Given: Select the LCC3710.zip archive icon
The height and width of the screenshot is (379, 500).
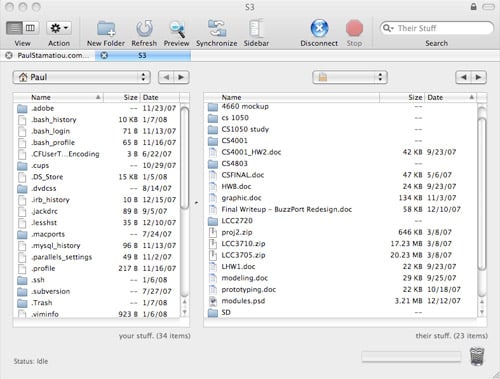Looking at the screenshot, I should (x=213, y=244).
